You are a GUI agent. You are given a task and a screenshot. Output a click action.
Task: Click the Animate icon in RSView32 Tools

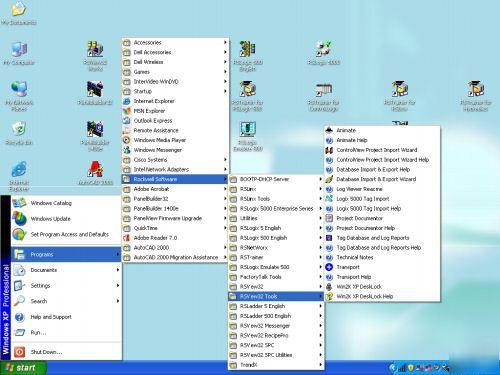329,130
